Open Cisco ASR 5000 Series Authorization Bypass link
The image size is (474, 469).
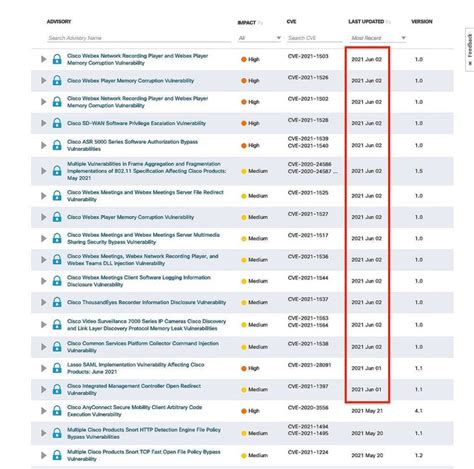132,145
